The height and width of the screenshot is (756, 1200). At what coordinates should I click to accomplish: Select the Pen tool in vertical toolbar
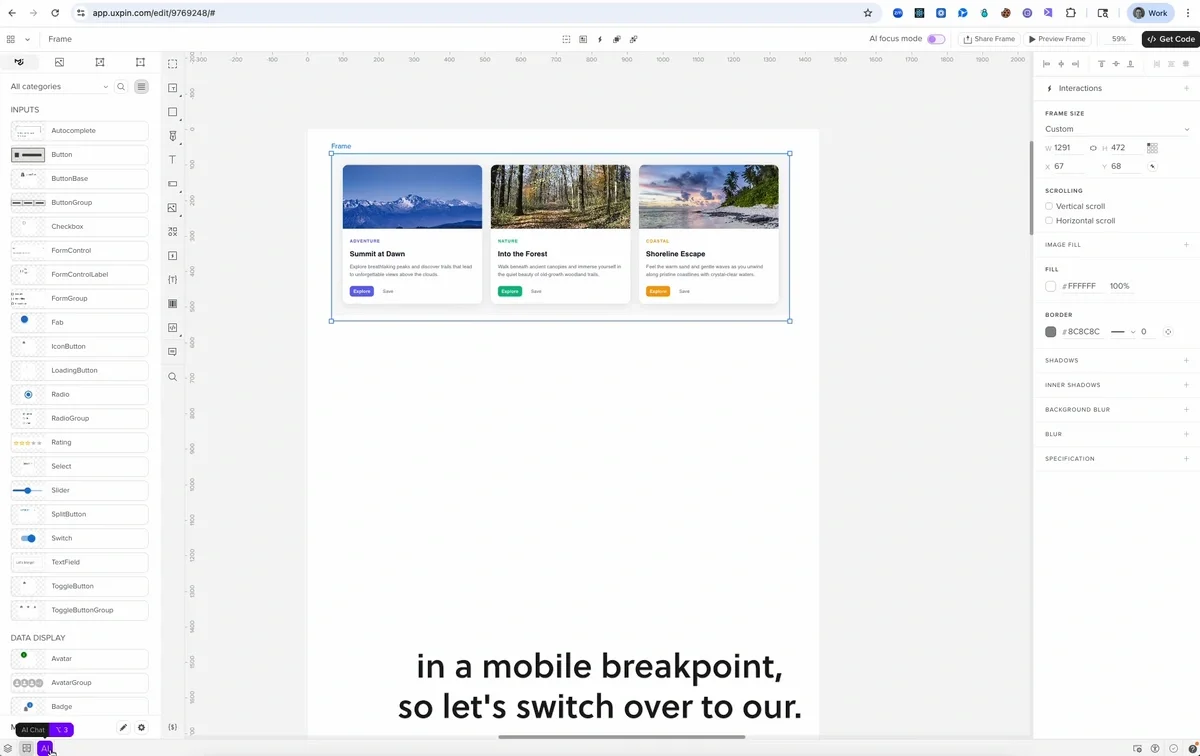172,136
